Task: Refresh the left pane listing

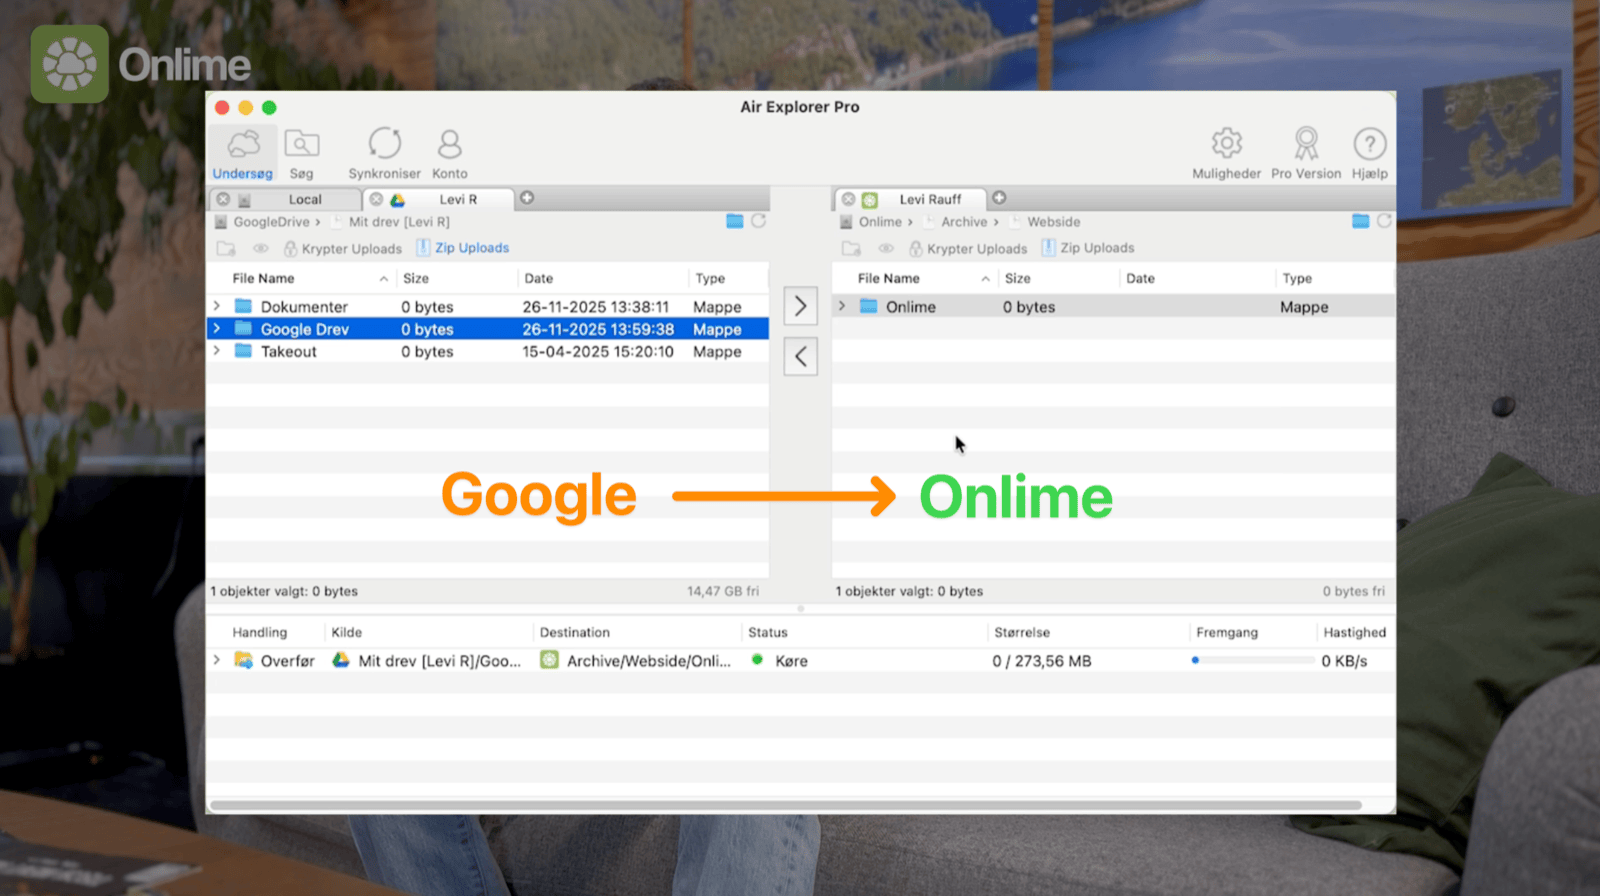Action: coord(758,221)
